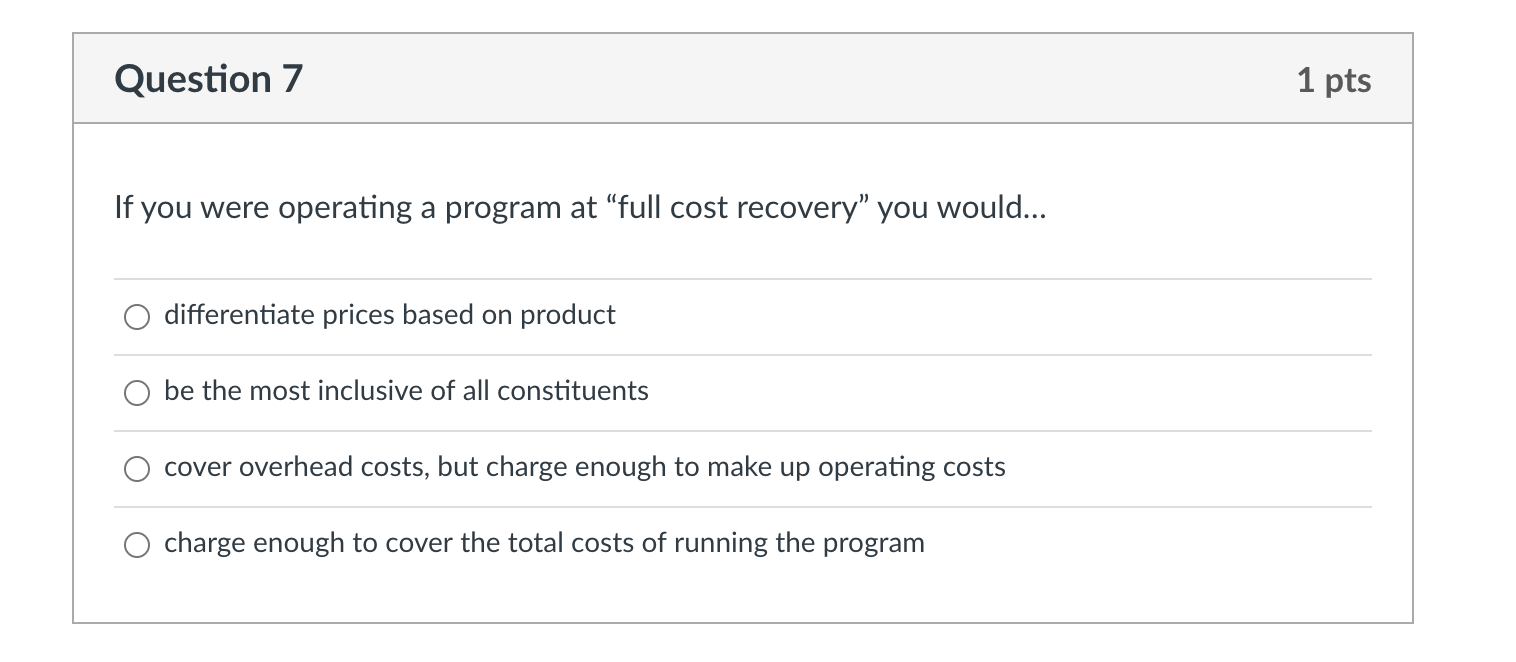The height and width of the screenshot is (662, 1516).
Task: Click the question prompt text
Action: [580, 207]
